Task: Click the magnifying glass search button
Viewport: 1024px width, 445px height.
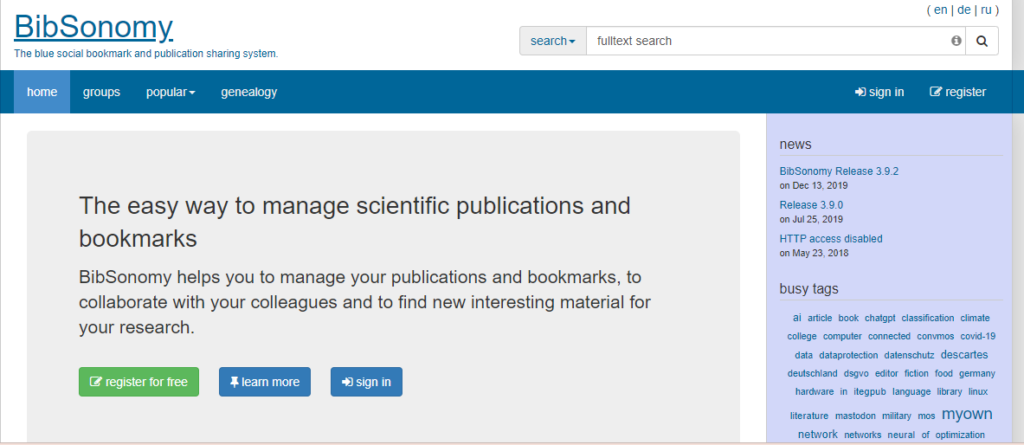Action: 982,41
